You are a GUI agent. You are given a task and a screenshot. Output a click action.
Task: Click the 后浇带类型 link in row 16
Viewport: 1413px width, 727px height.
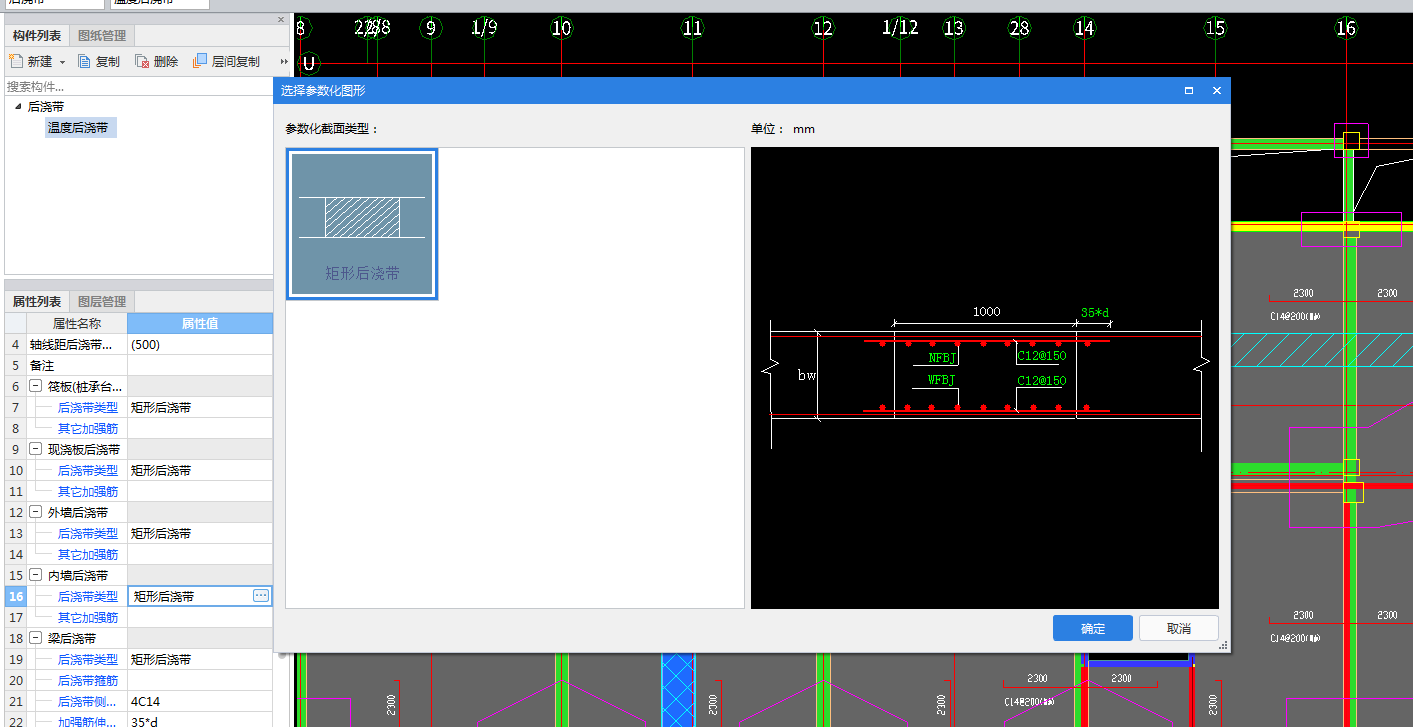[x=87, y=596]
